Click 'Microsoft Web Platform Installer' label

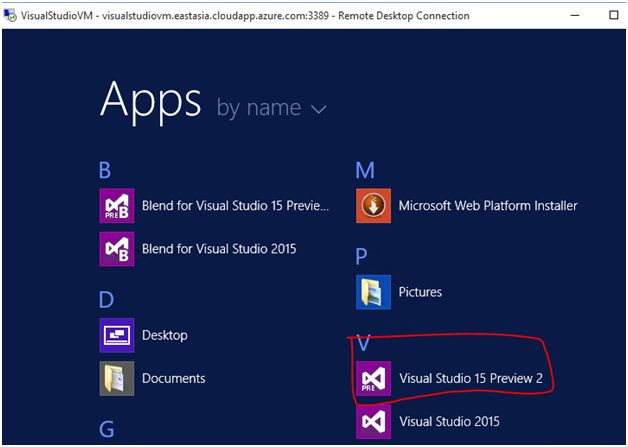(x=488, y=205)
